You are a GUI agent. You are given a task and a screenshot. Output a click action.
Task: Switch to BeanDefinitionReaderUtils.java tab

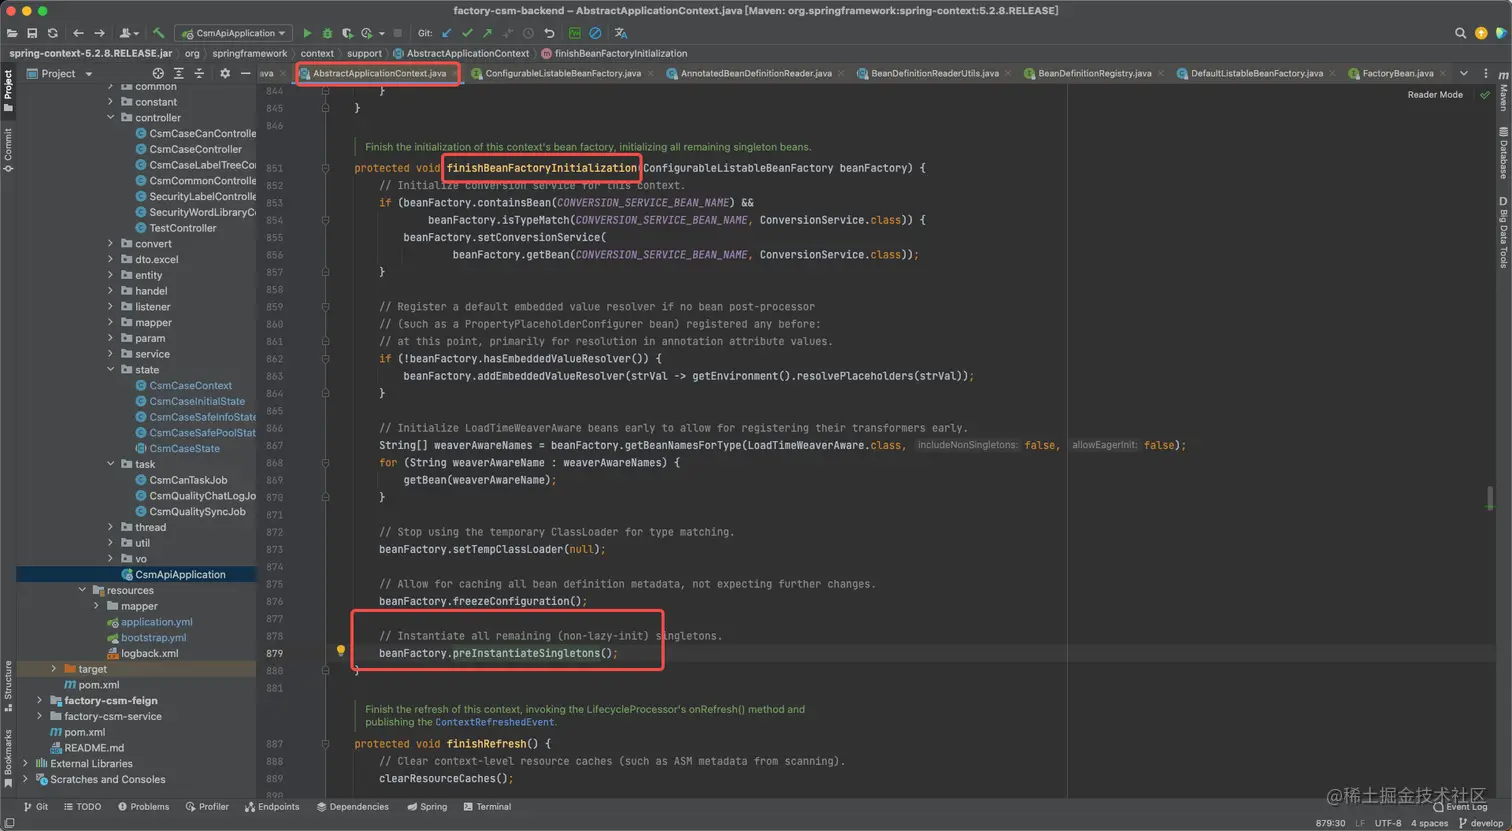click(934, 73)
